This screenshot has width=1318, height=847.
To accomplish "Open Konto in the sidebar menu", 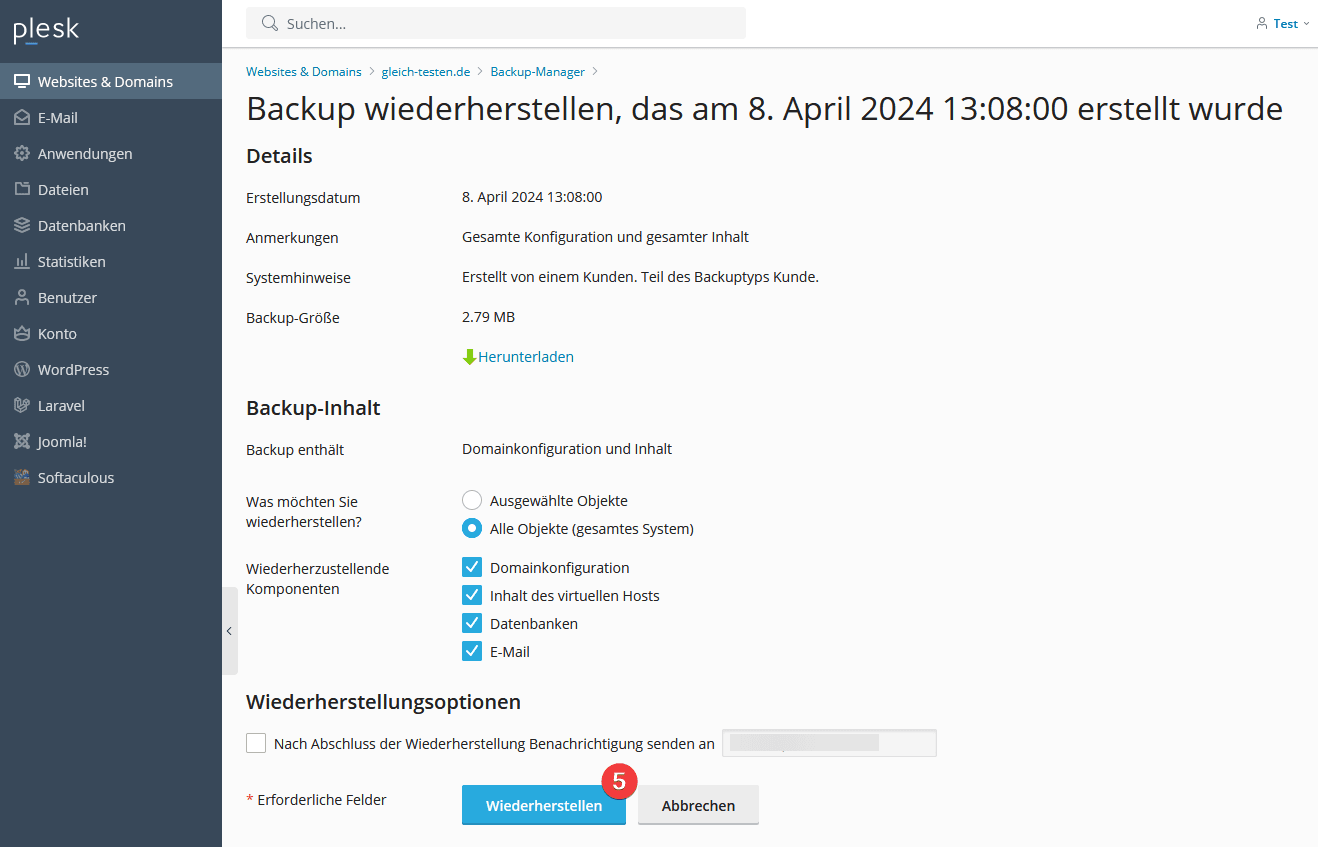I will click(57, 334).
